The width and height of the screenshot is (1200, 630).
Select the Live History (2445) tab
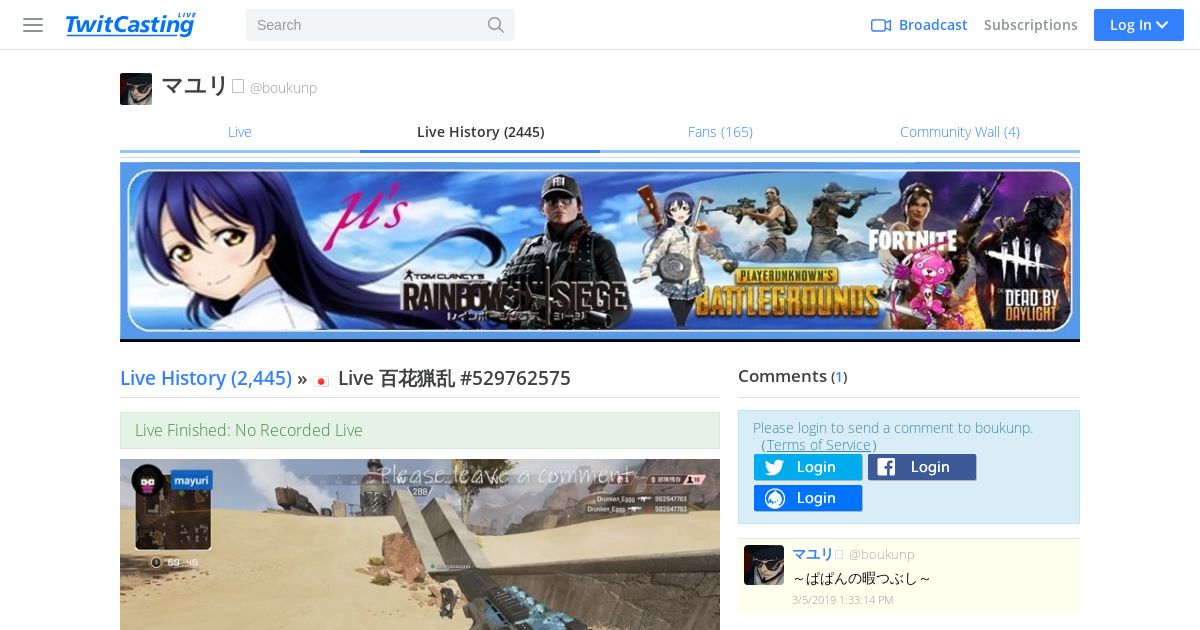click(480, 132)
